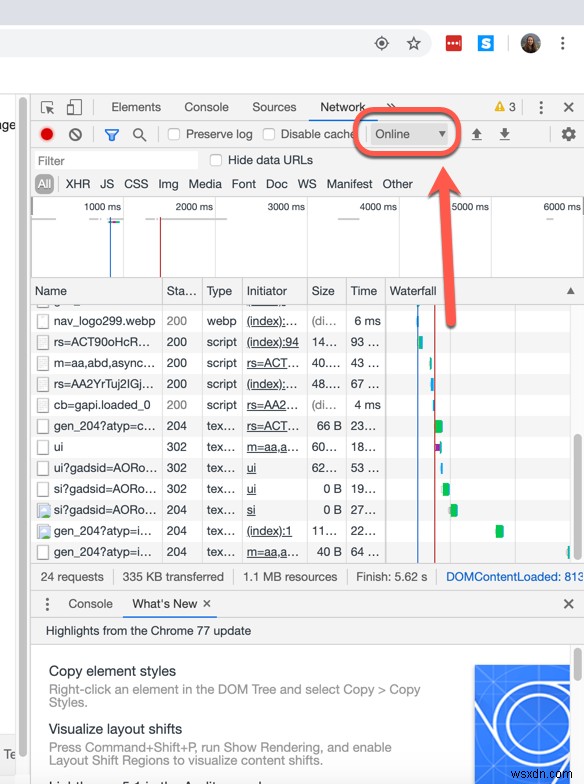Click the Chrome 77 update thumbnail image
Viewport: 584px width, 784px height.
[522, 724]
